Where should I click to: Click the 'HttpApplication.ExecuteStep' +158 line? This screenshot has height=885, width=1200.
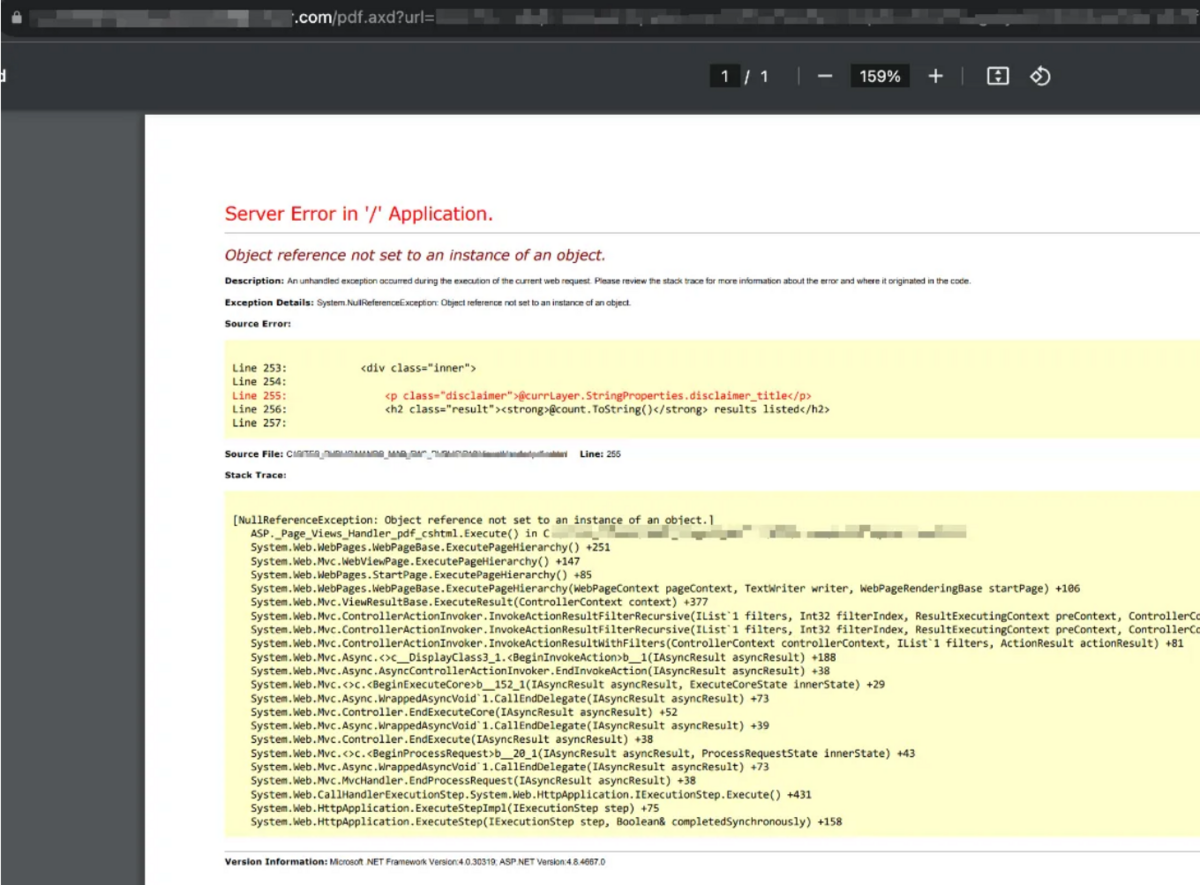[x=546, y=822]
